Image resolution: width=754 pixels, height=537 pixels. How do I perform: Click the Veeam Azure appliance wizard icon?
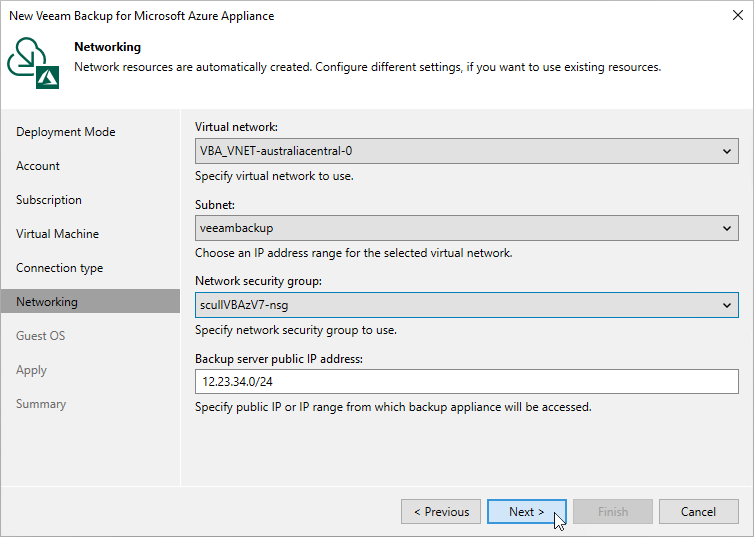(x=33, y=63)
